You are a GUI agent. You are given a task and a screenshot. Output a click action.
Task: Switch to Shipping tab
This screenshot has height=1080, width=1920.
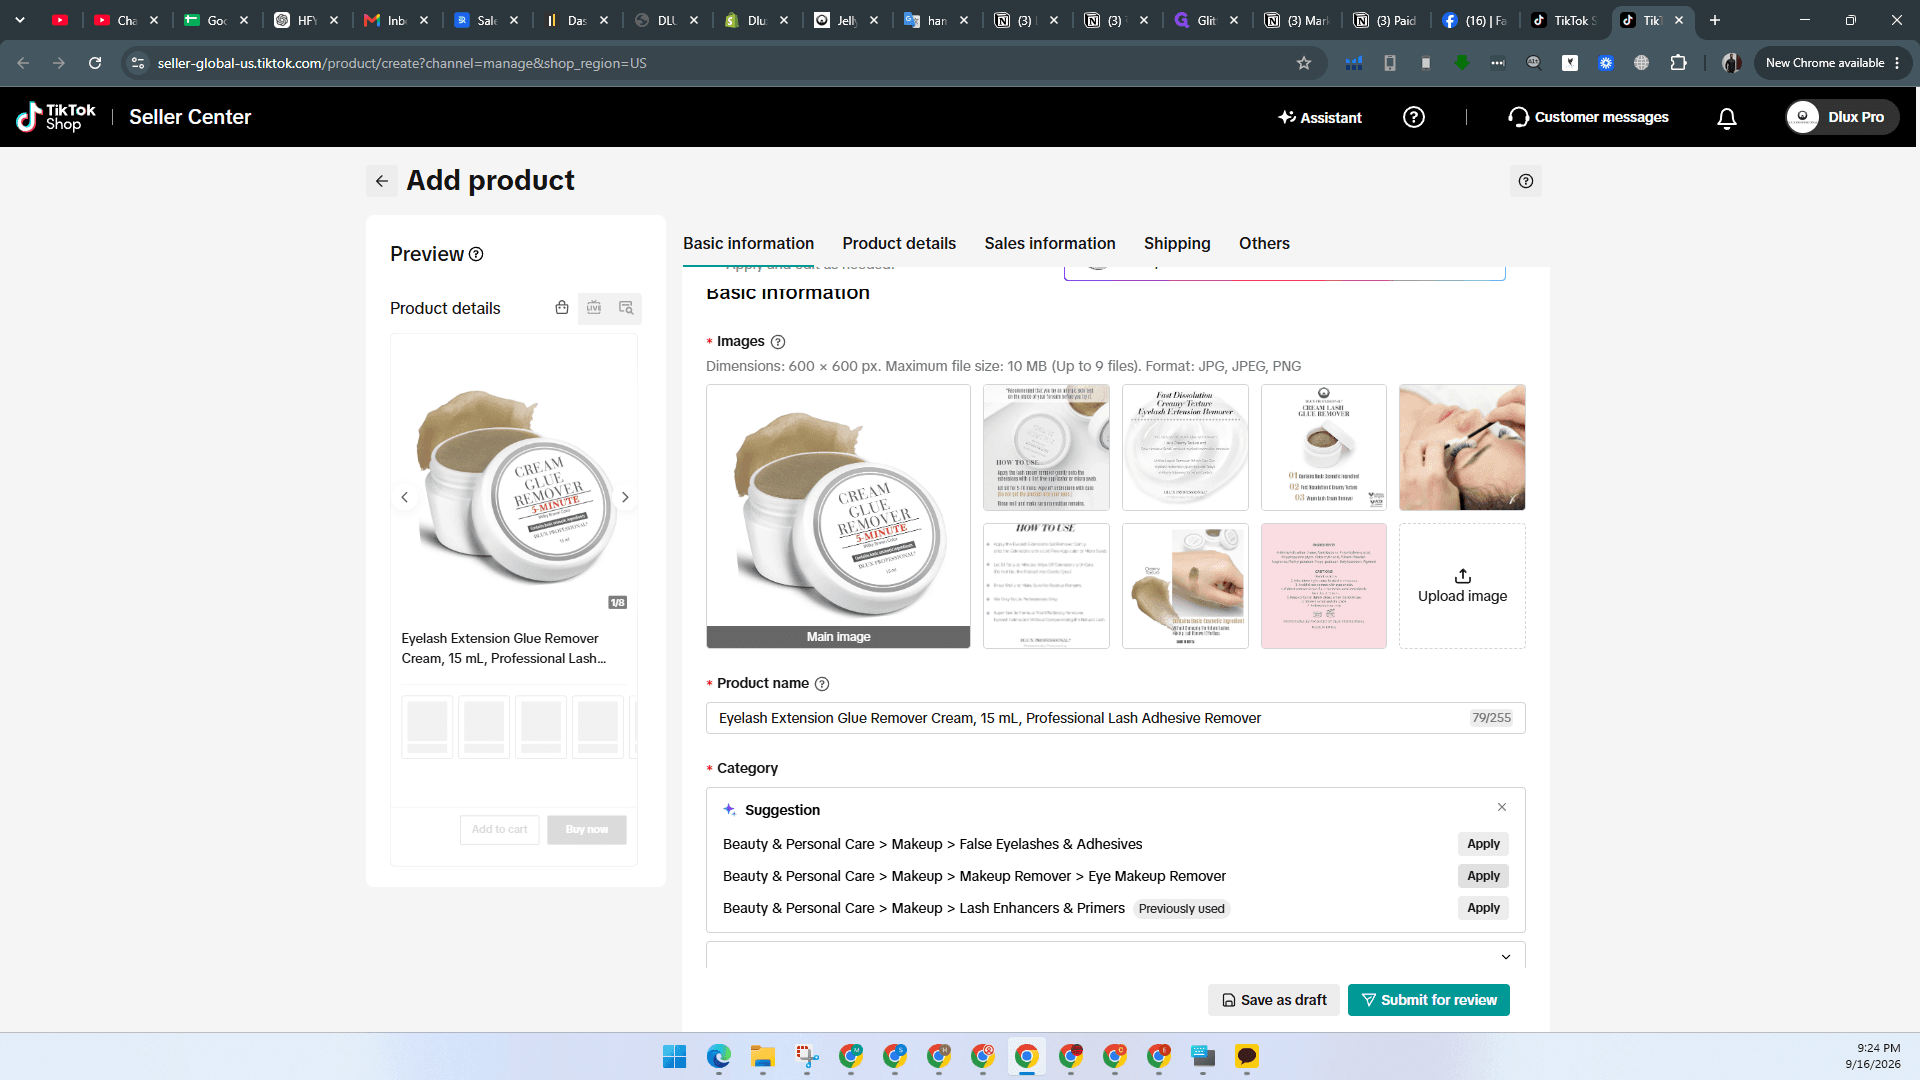(x=1177, y=243)
